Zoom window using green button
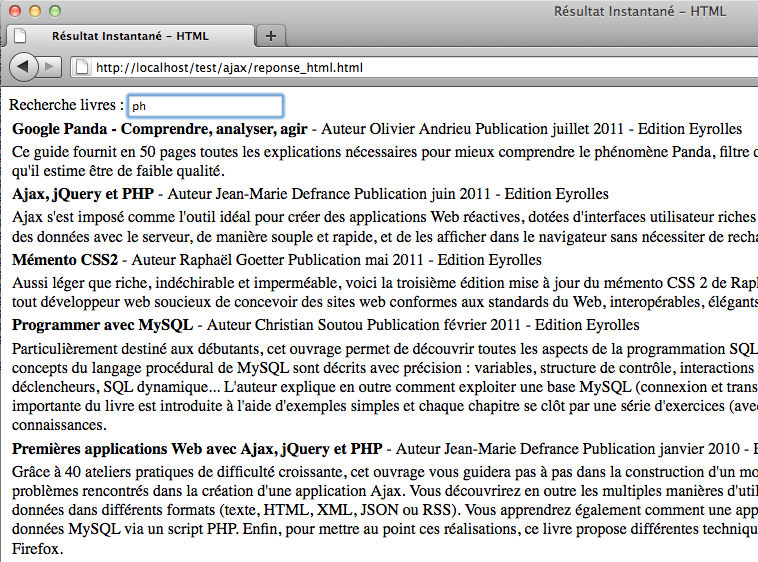The image size is (758, 562). pyautogui.click(x=54, y=11)
